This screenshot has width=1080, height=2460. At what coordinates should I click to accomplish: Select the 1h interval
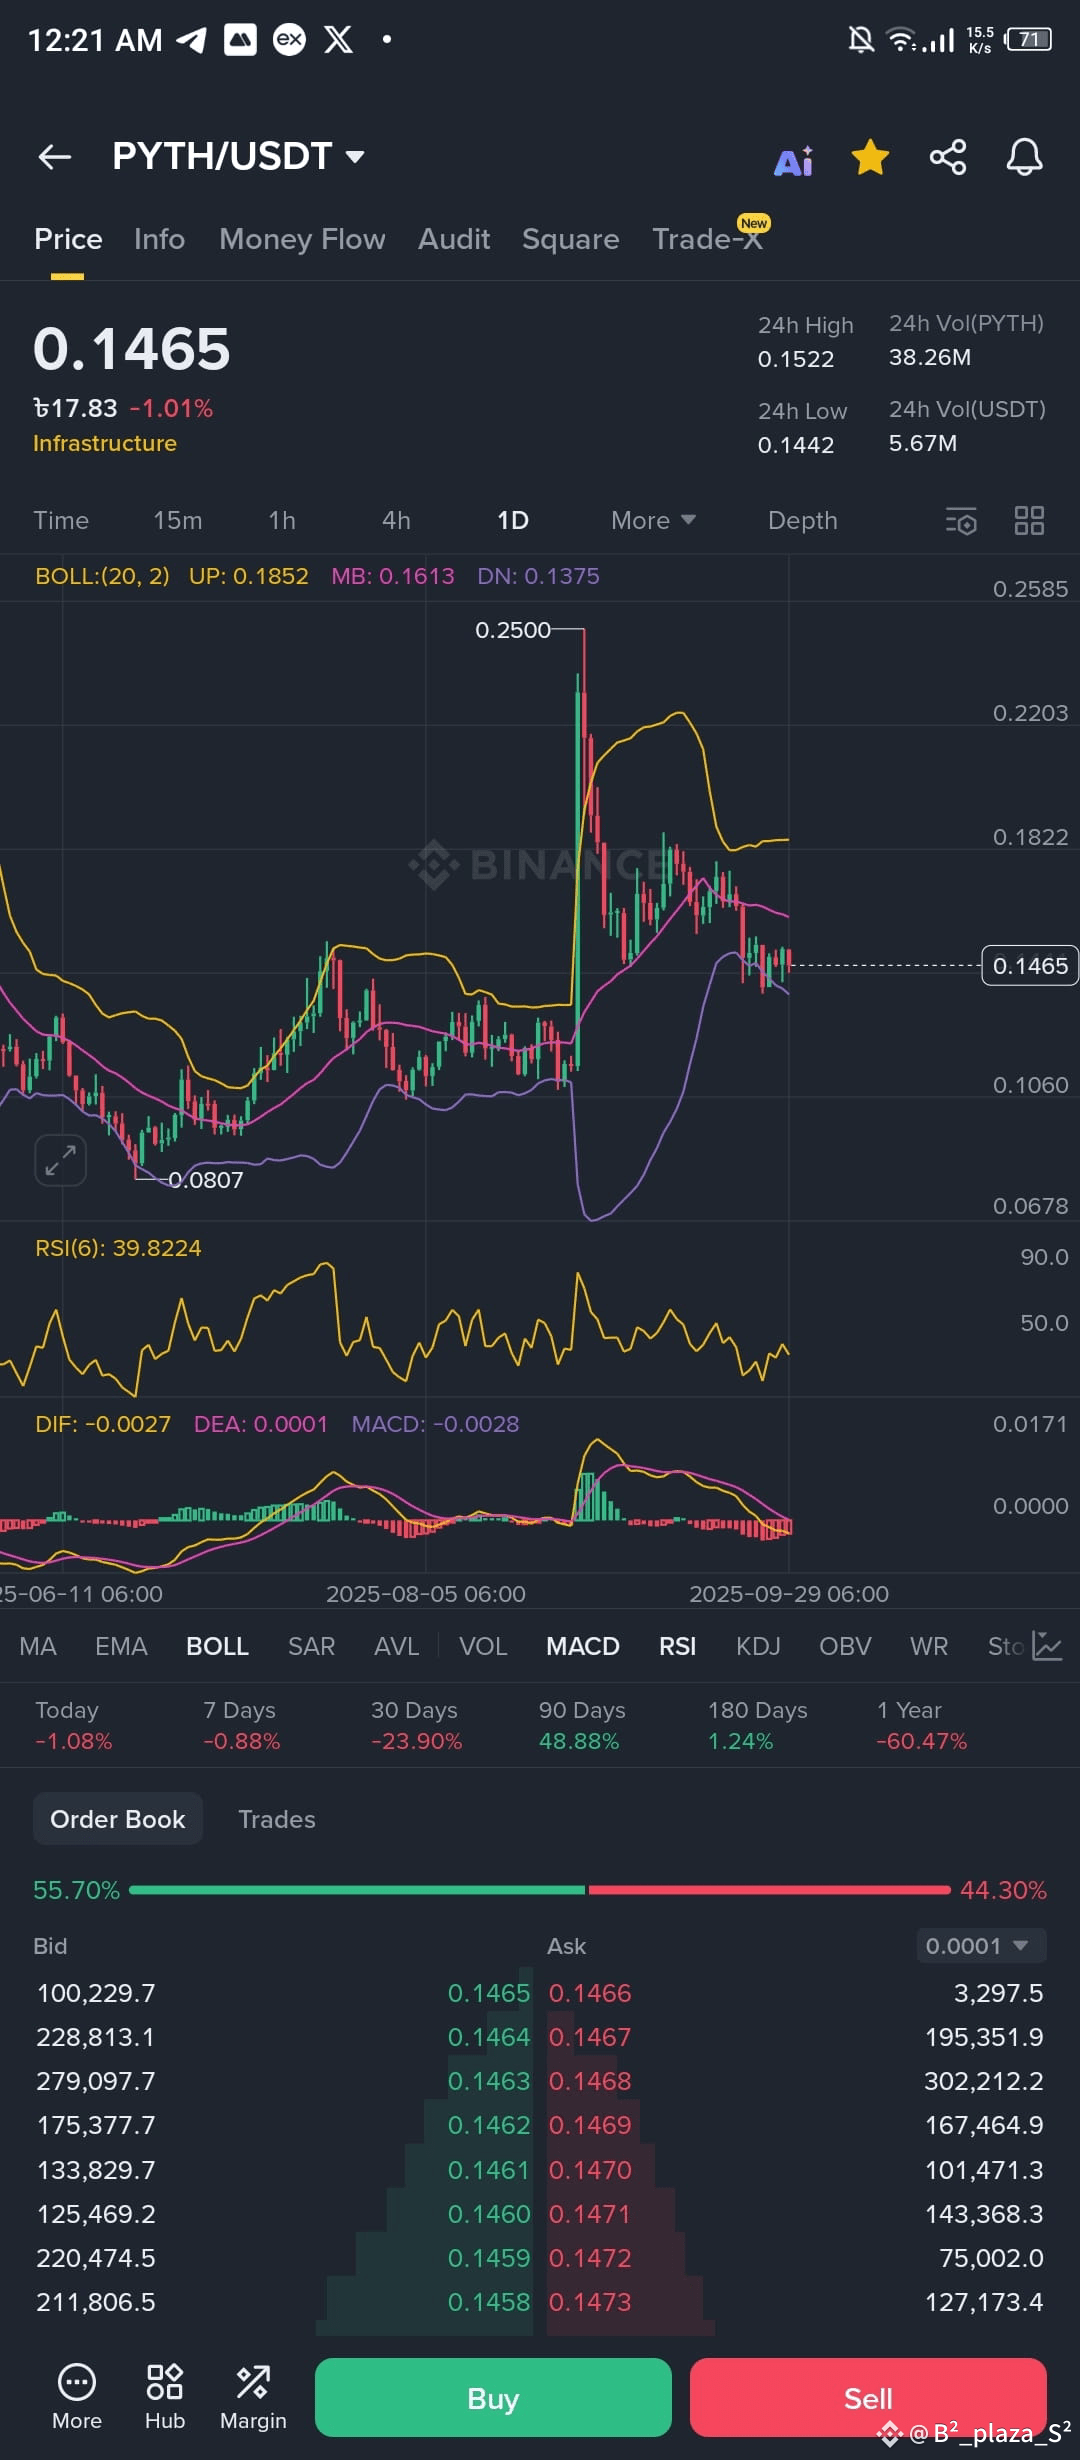point(282,521)
